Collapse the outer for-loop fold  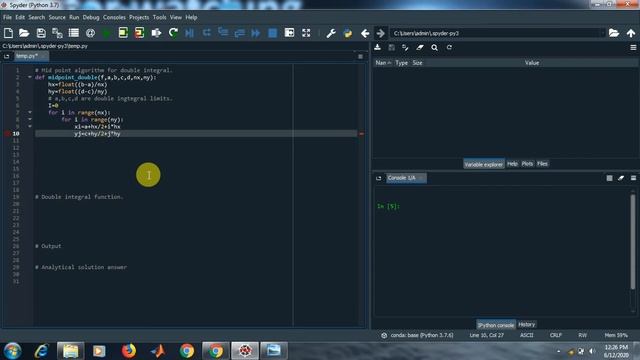click(x=30, y=112)
